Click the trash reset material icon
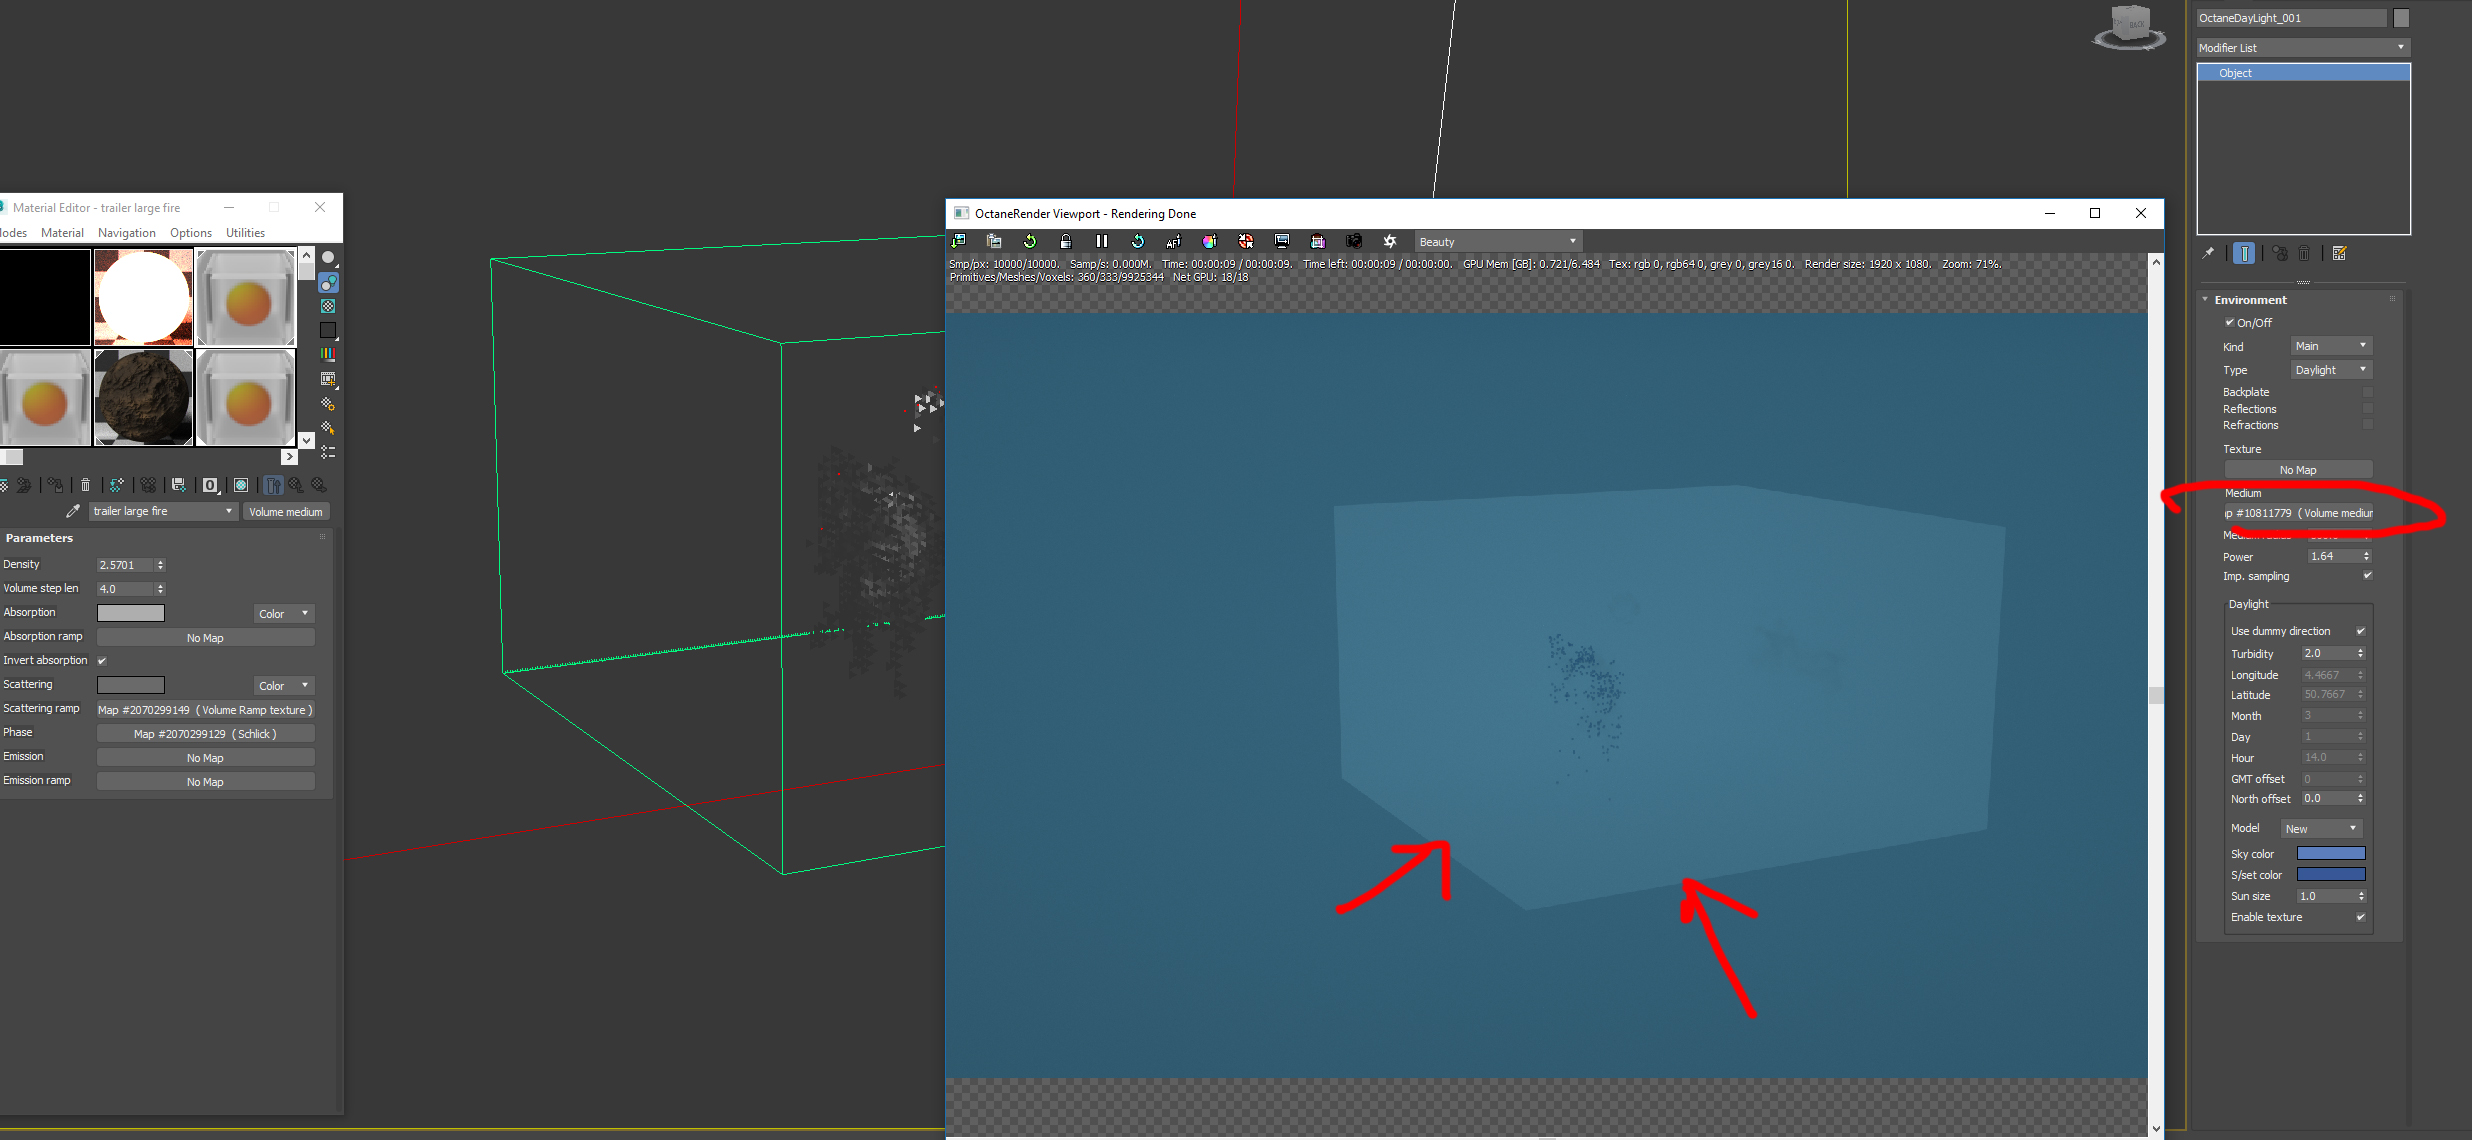The width and height of the screenshot is (2472, 1140). (x=85, y=485)
